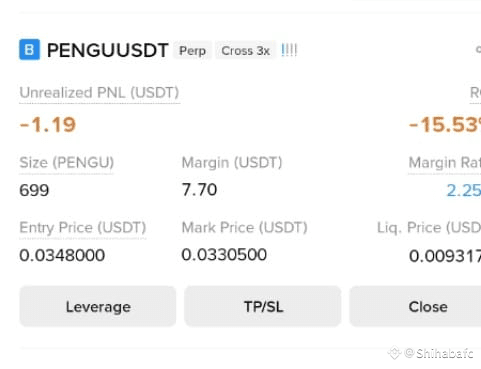
Task: Tap the Margin Ratio label
Action: pos(445,163)
